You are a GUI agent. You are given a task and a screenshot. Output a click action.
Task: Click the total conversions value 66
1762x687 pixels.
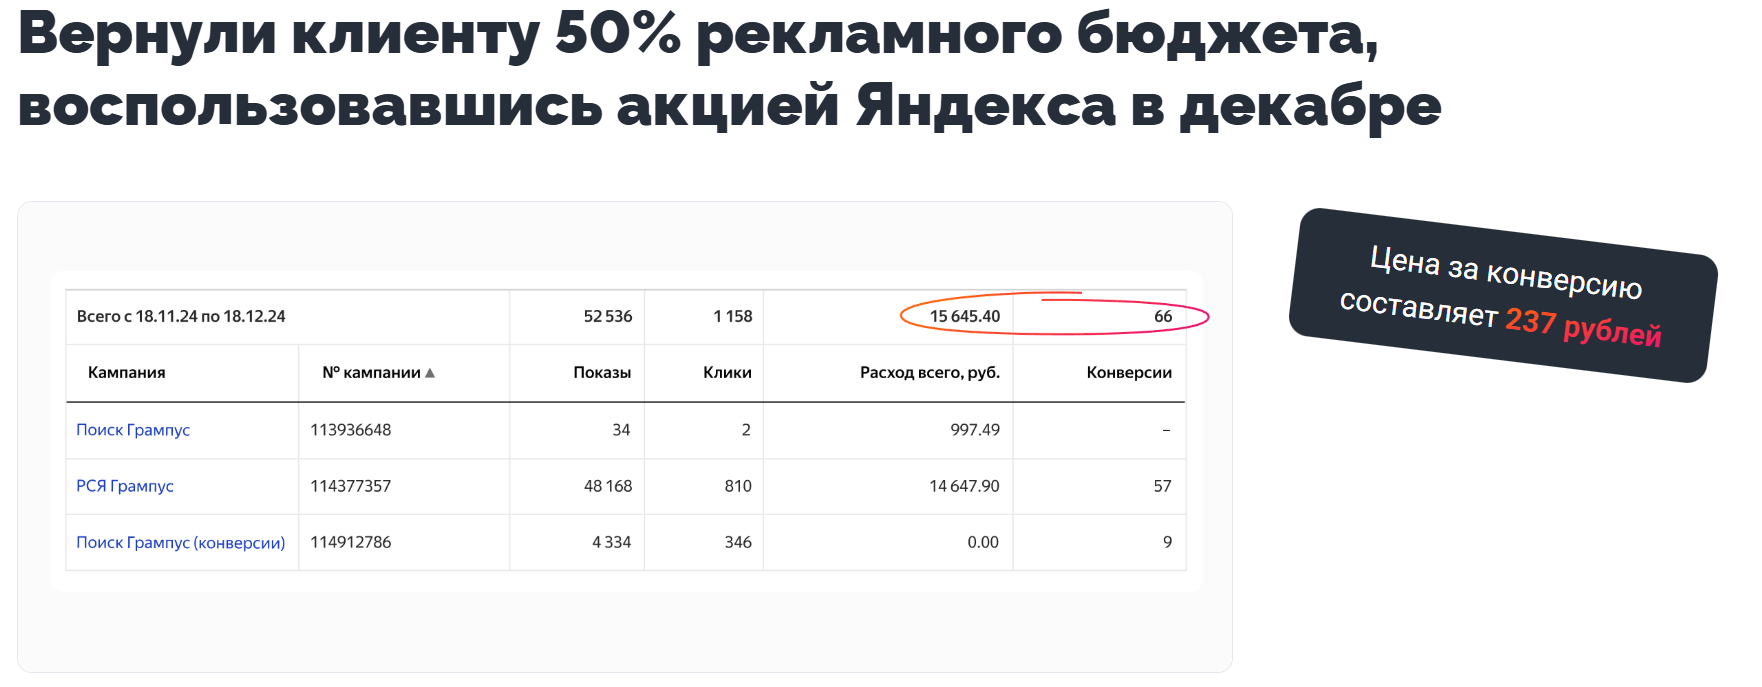[1163, 317]
